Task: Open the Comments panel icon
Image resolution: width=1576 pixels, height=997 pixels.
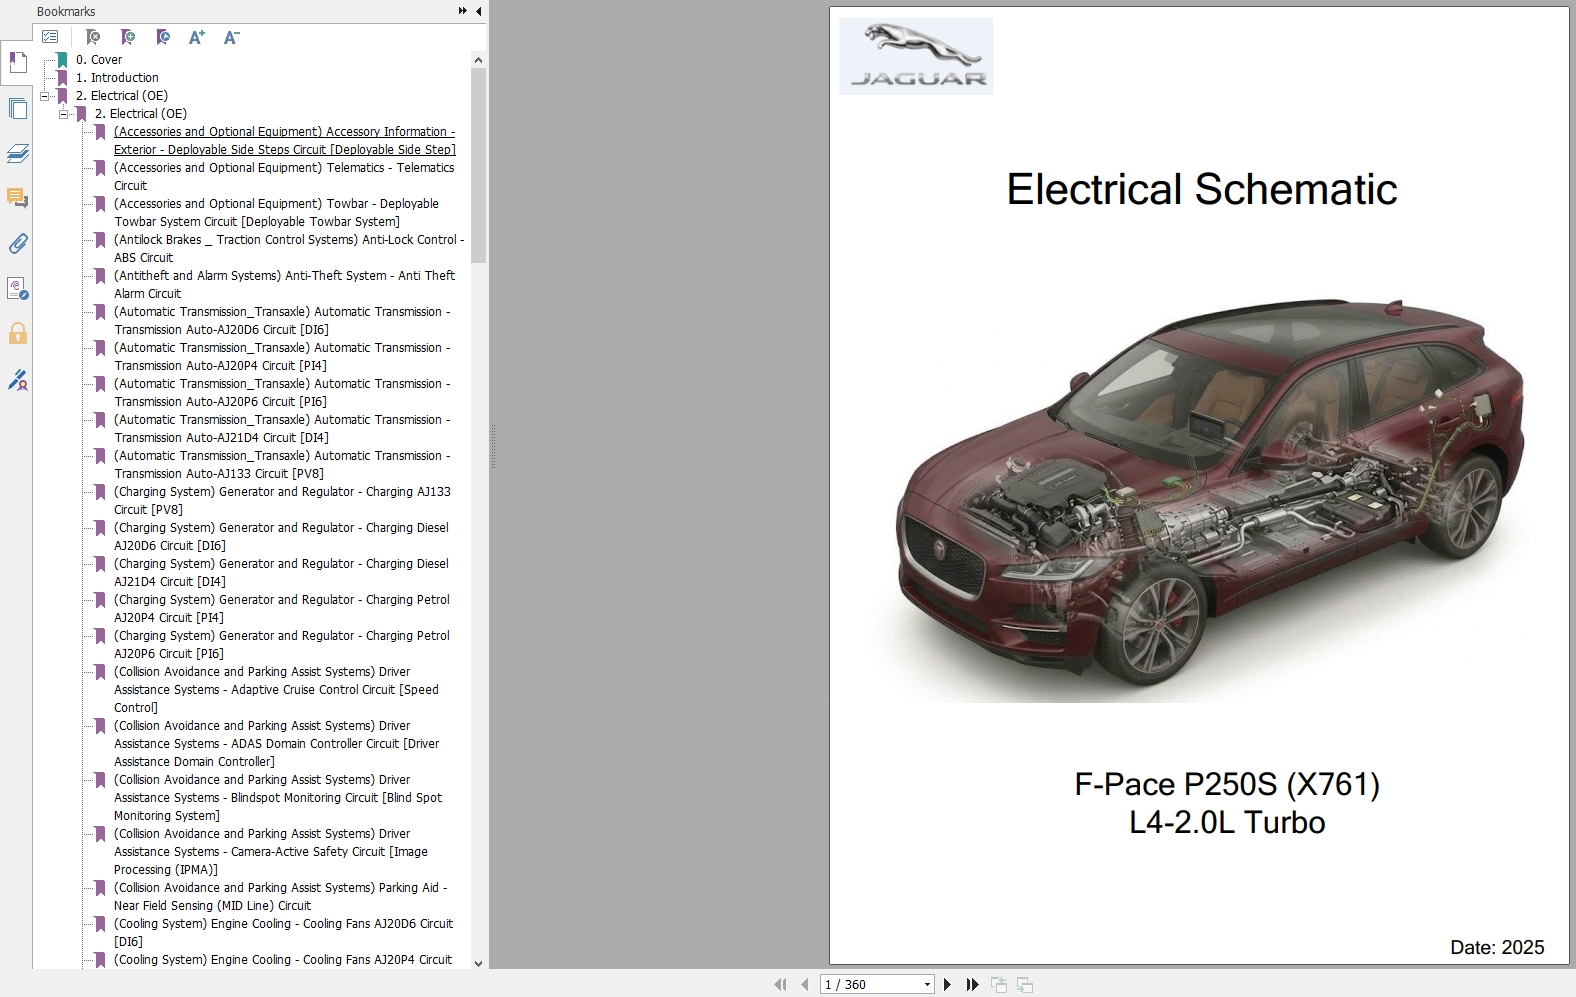Action: (x=17, y=198)
